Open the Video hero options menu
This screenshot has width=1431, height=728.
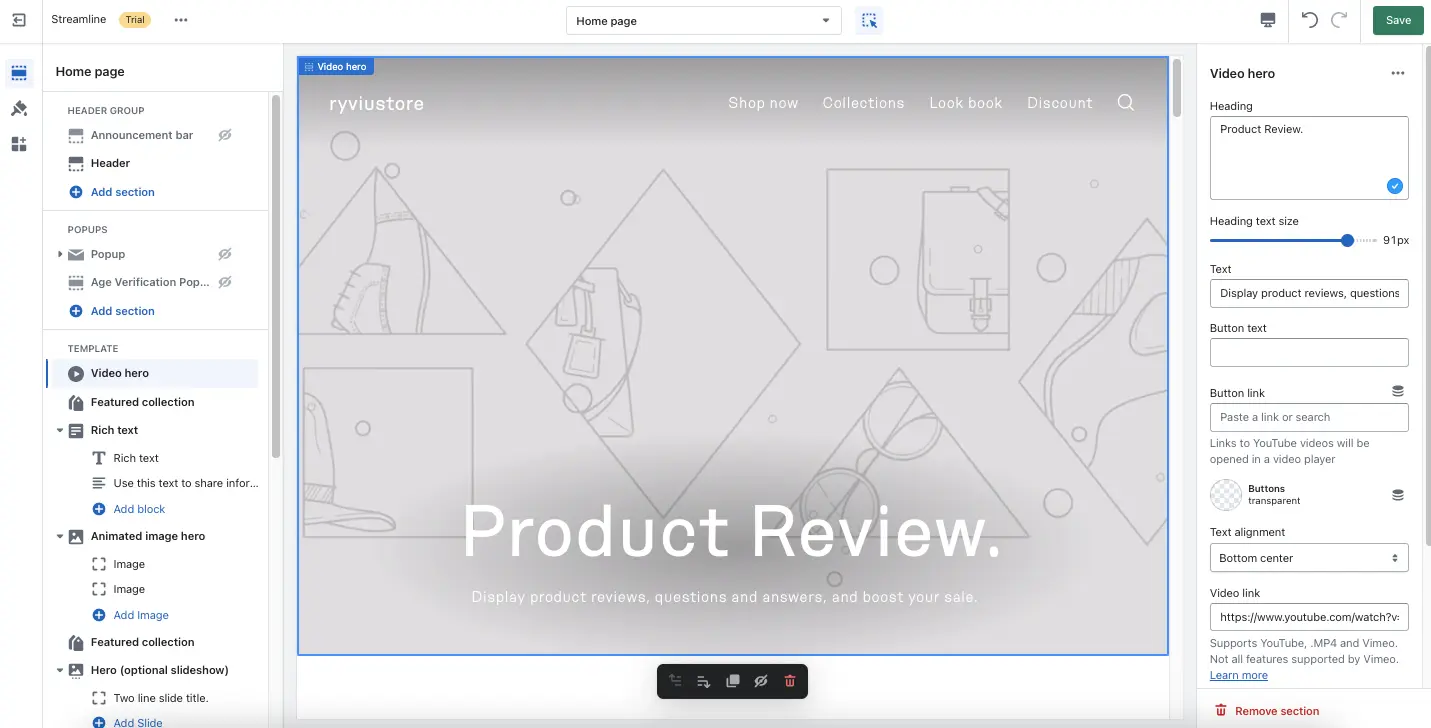pyautogui.click(x=1398, y=72)
